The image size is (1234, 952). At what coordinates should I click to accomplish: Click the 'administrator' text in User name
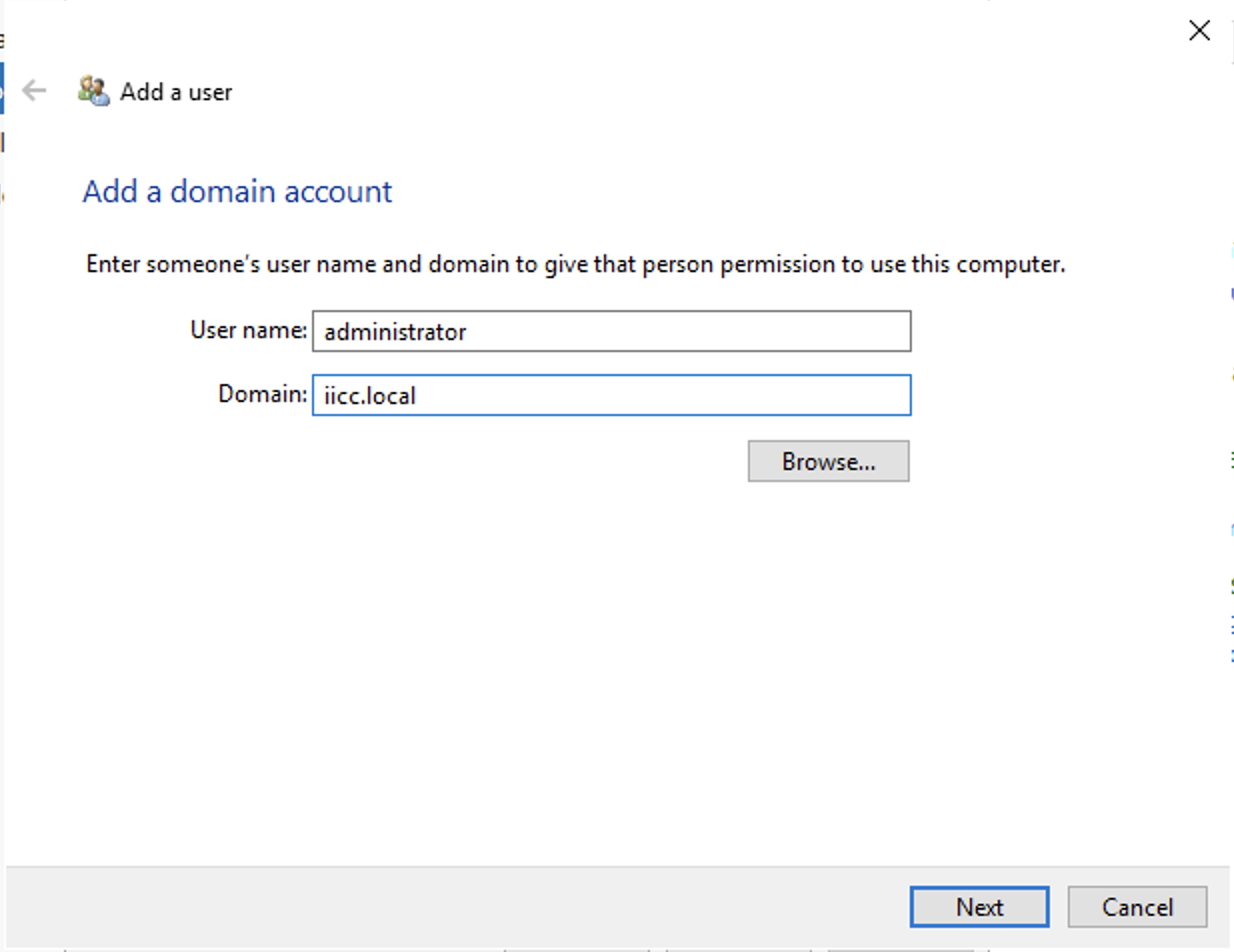pyautogui.click(x=395, y=332)
